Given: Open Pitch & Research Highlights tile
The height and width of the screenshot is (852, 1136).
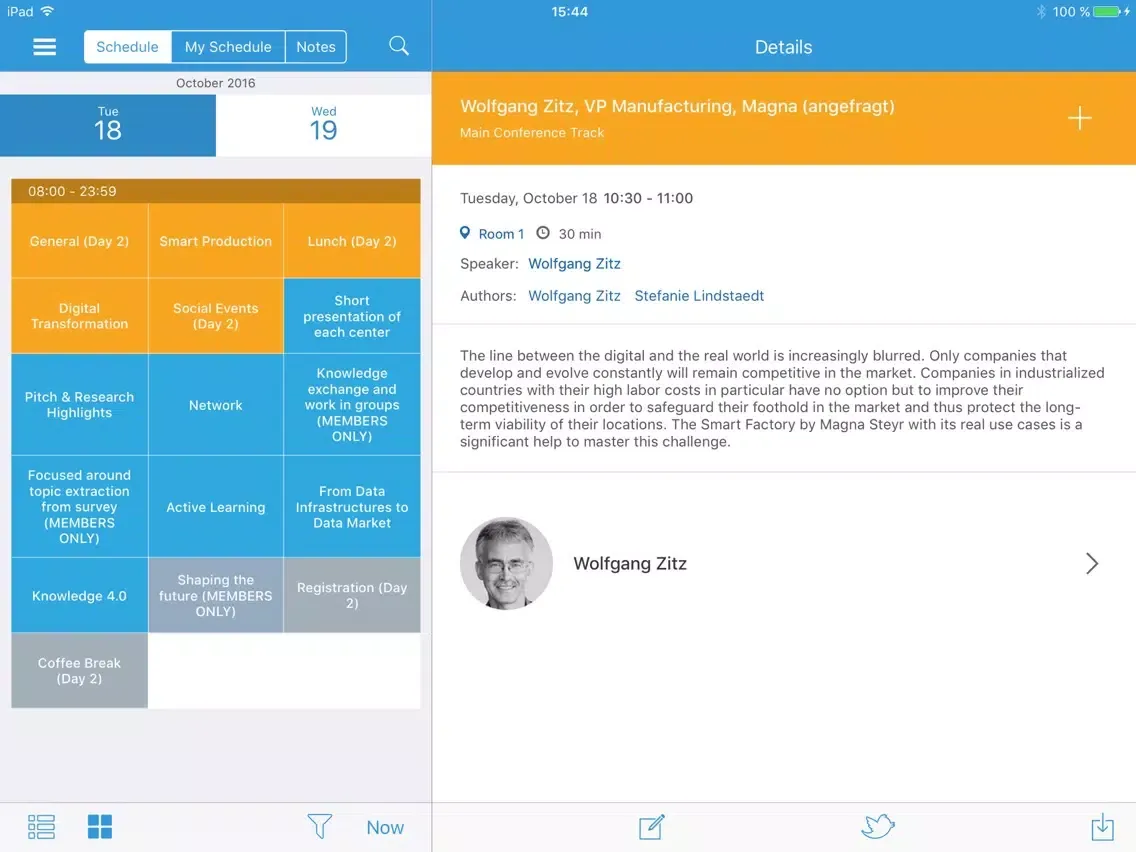Looking at the screenshot, I should [80, 405].
